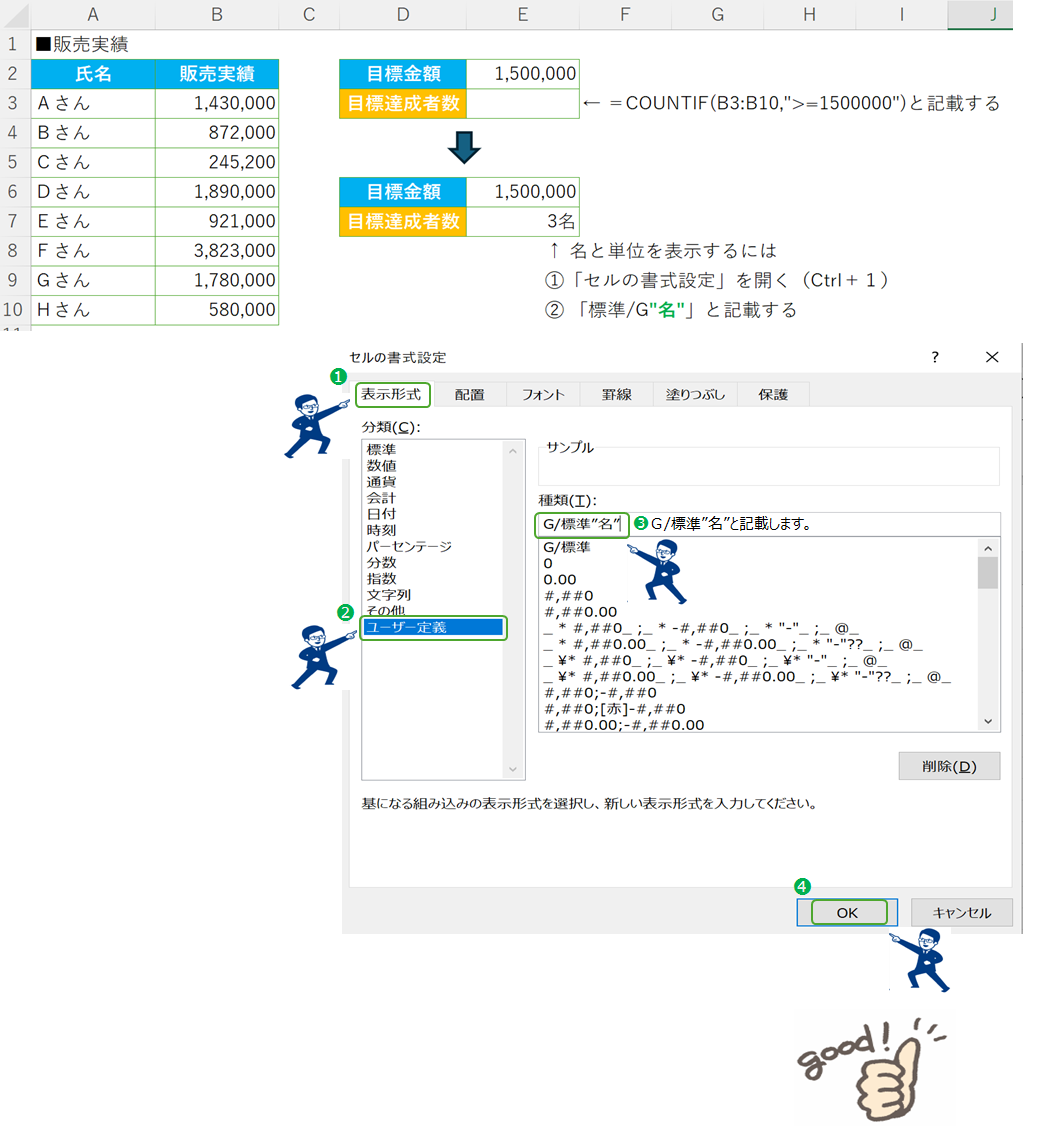Close the セルの書式設定 dialog with X
The width and height of the screenshot is (1038, 1126).
[x=992, y=357]
